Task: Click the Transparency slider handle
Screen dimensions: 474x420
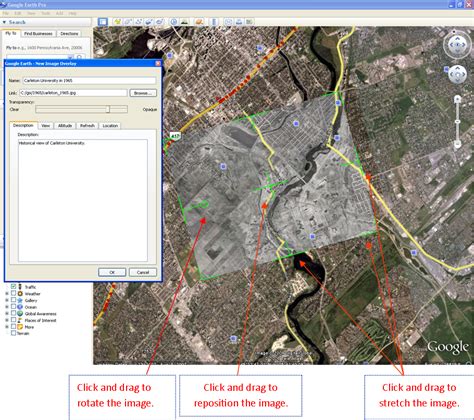Action: (108, 109)
